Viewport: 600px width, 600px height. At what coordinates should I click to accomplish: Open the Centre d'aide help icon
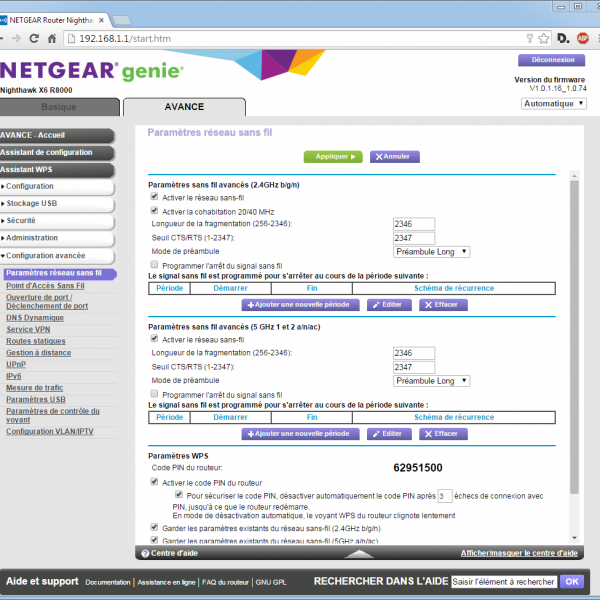pyautogui.click(x=145, y=553)
